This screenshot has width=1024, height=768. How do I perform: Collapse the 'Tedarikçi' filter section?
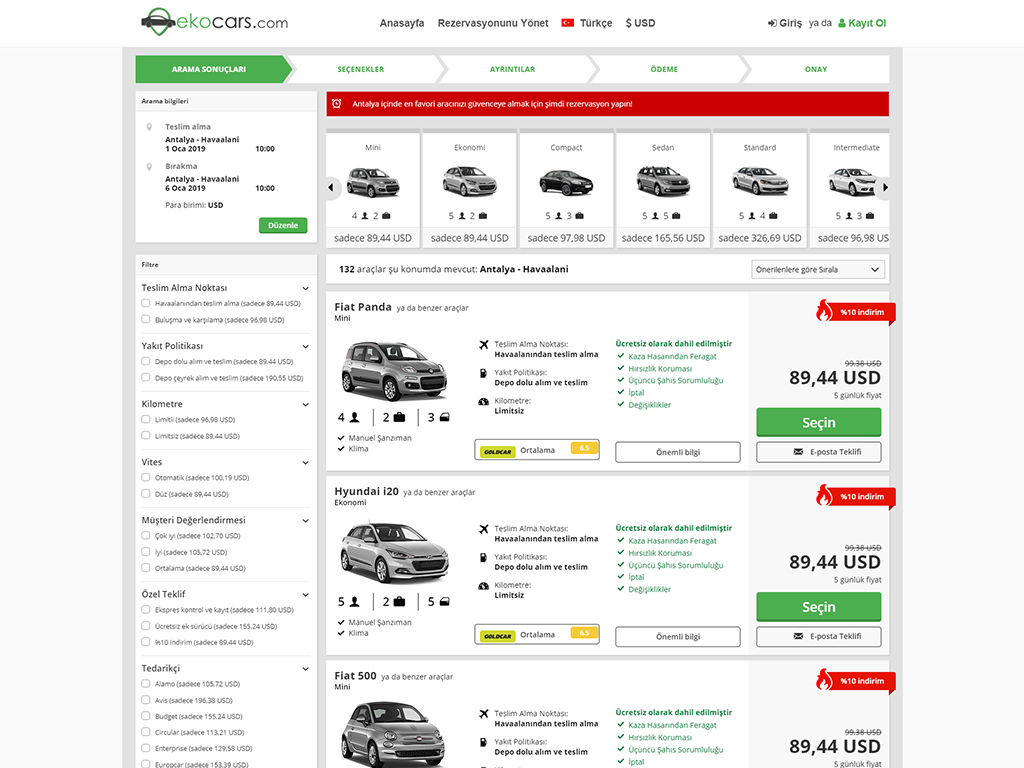(x=306, y=669)
